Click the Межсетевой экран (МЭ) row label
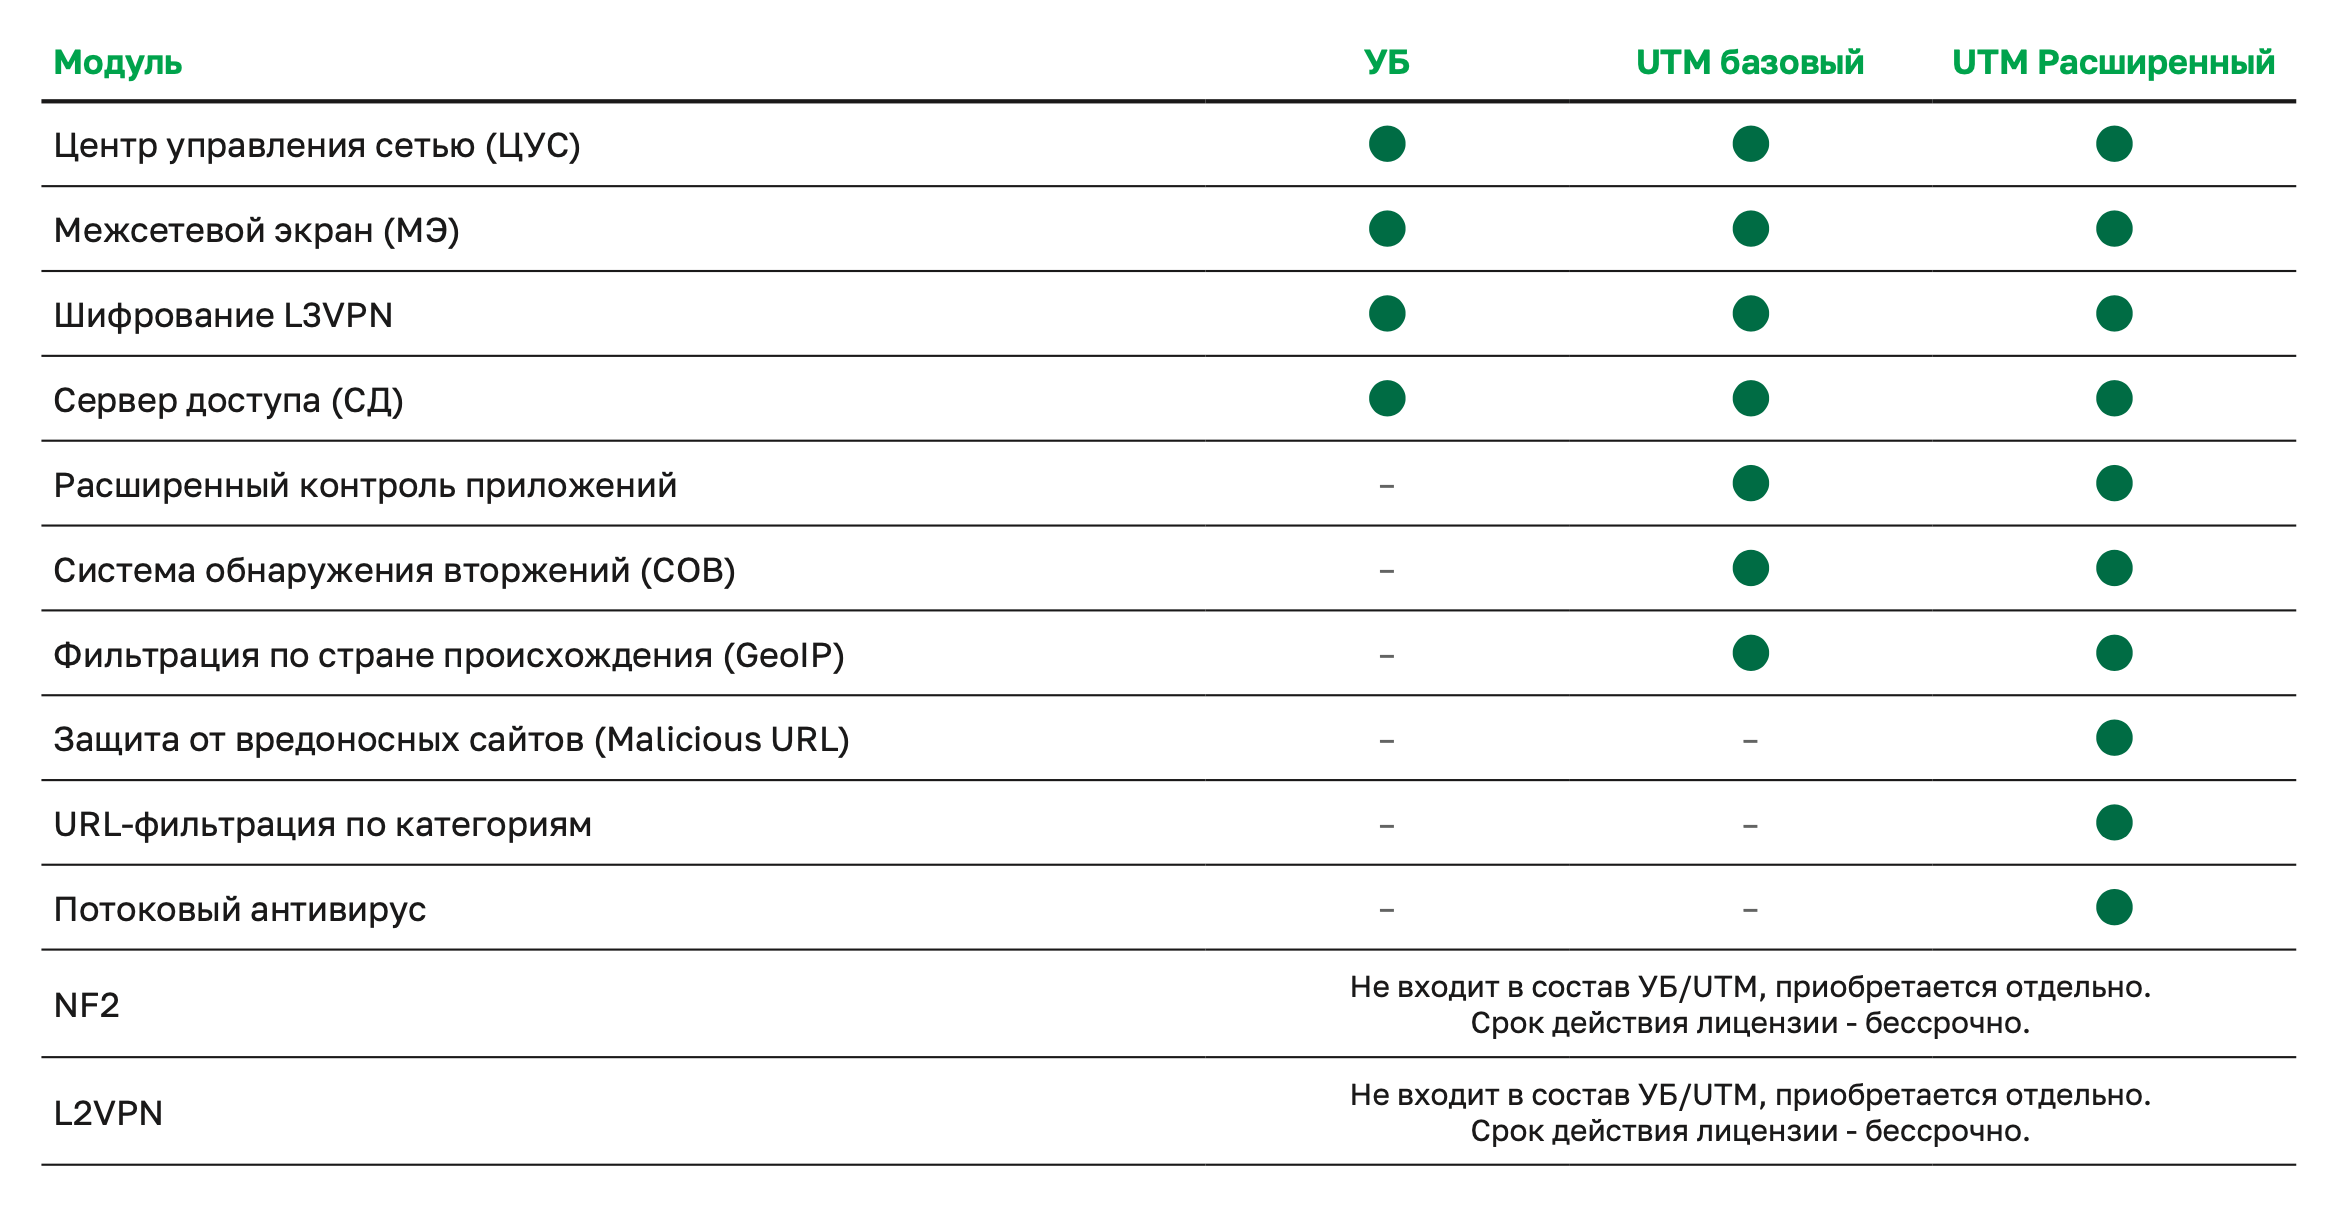2352x1208 pixels. 256,231
